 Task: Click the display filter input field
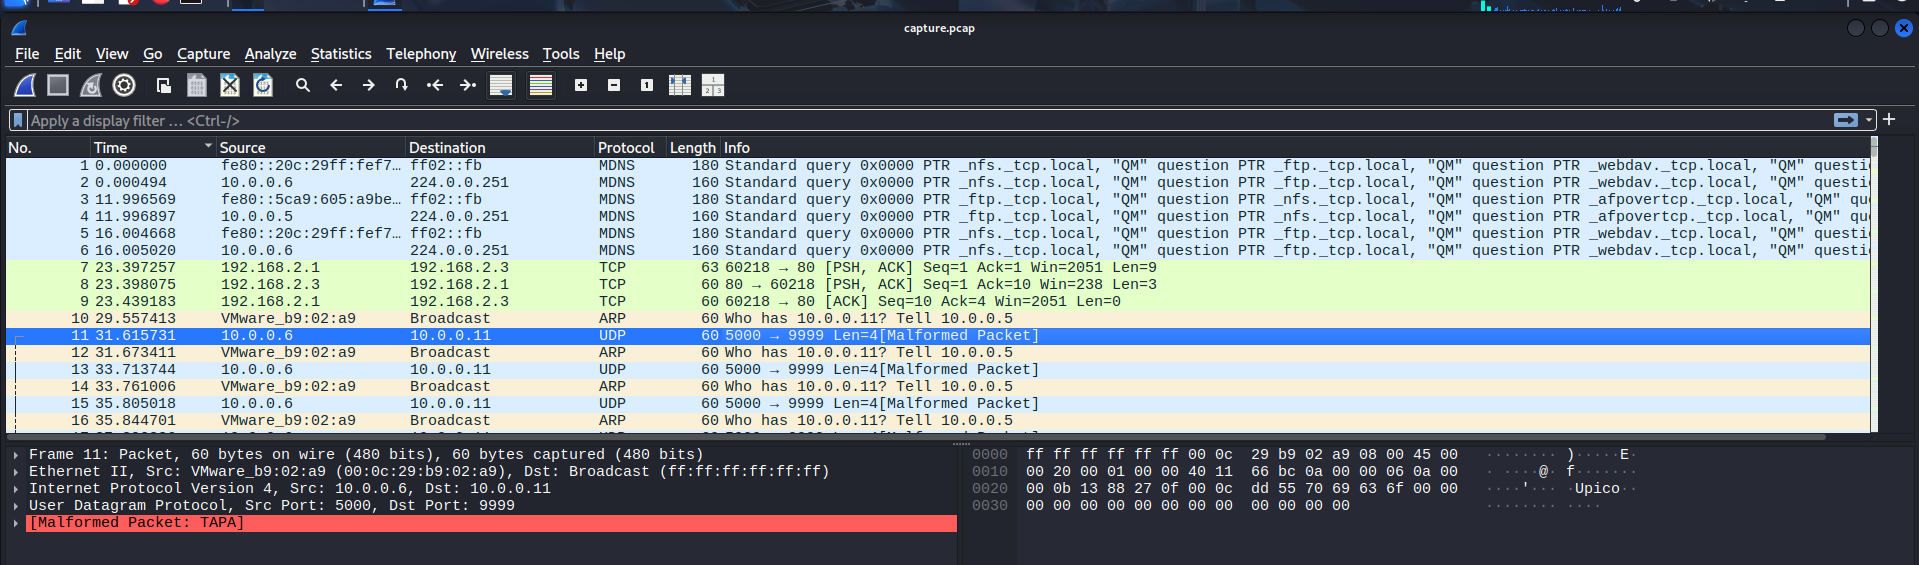[900, 120]
